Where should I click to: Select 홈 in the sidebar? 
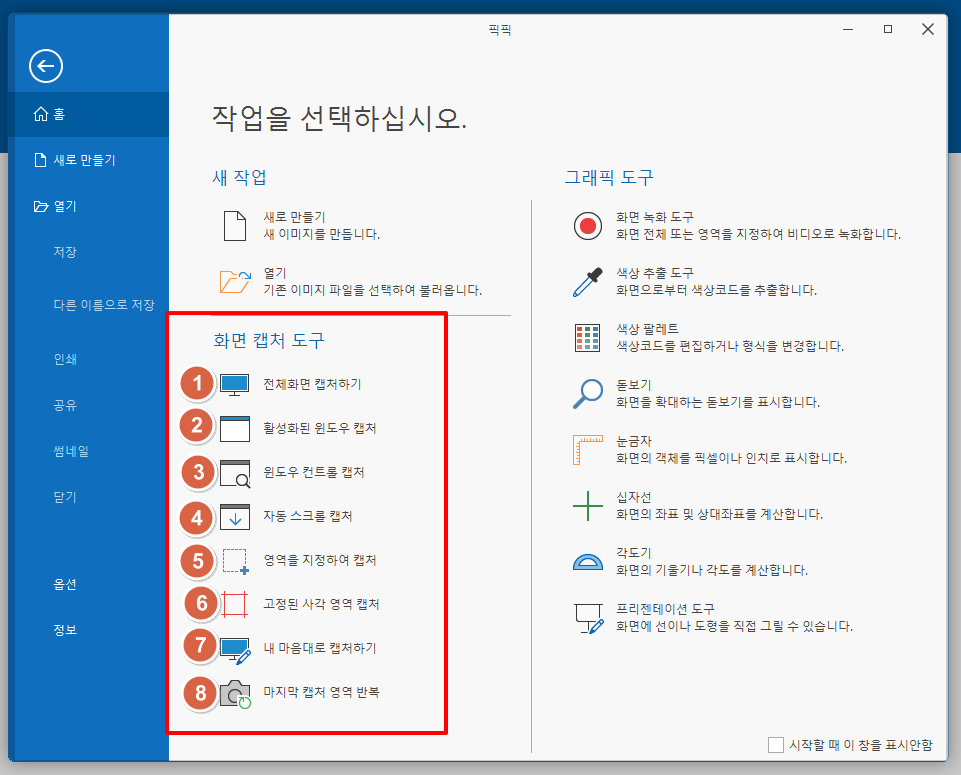point(89,114)
